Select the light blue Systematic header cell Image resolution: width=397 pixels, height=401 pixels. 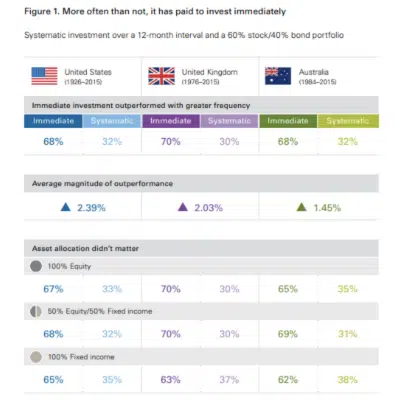click(x=112, y=121)
